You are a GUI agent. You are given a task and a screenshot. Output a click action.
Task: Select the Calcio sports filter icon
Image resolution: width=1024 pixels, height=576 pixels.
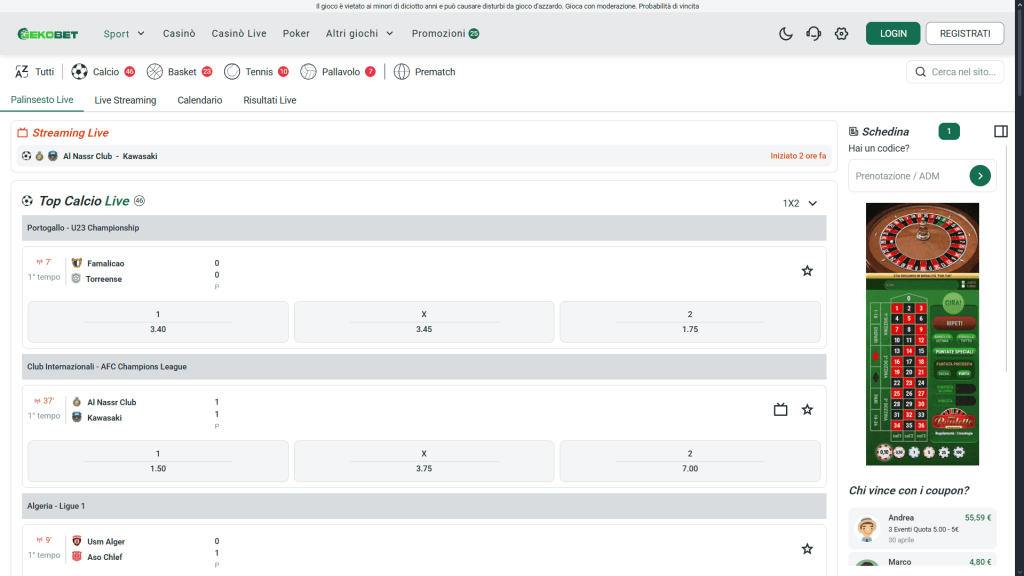pos(79,71)
